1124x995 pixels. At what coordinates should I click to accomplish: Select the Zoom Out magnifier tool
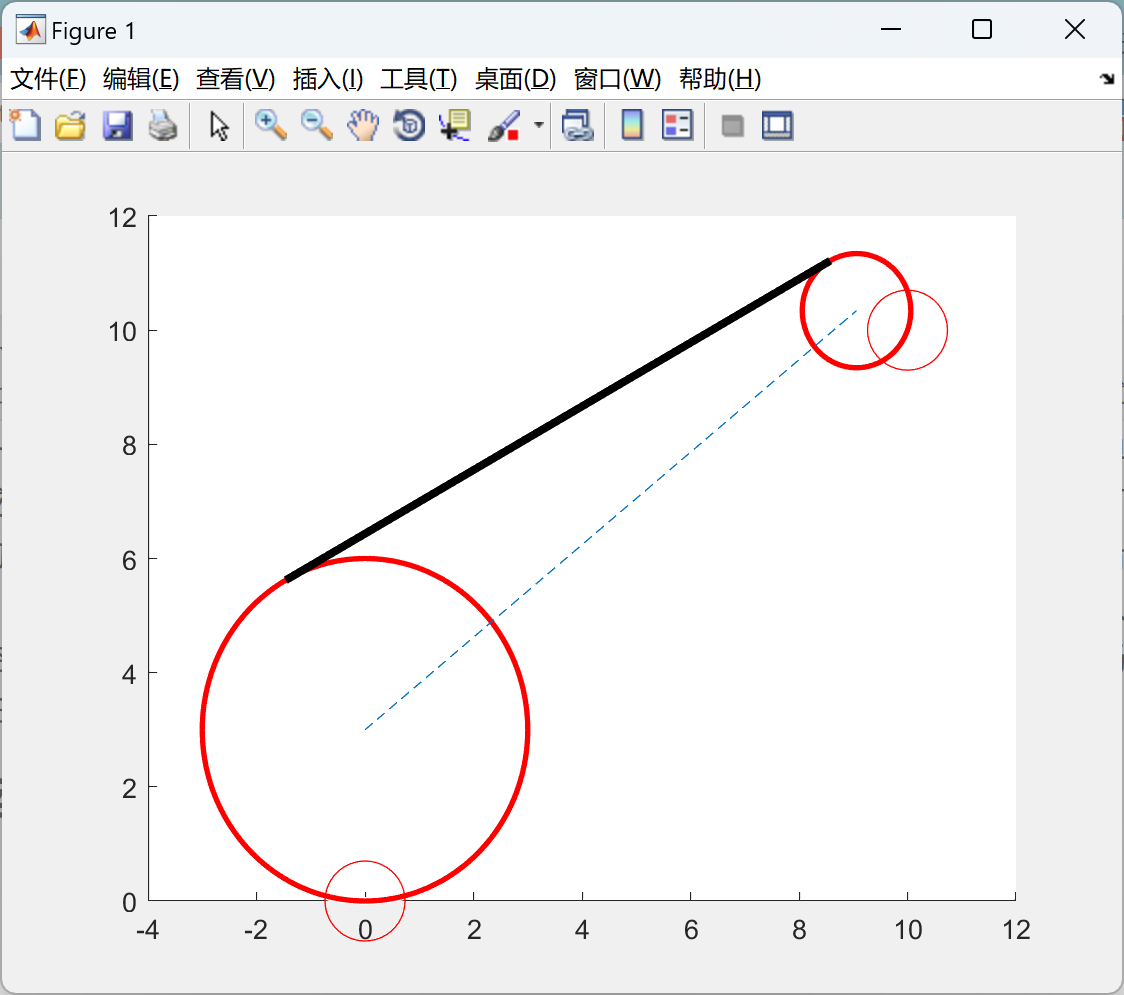316,125
